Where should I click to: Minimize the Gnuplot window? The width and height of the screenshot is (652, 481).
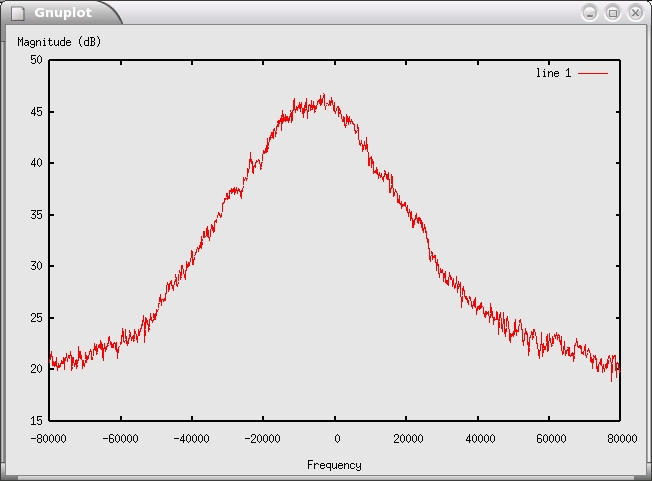point(590,12)
